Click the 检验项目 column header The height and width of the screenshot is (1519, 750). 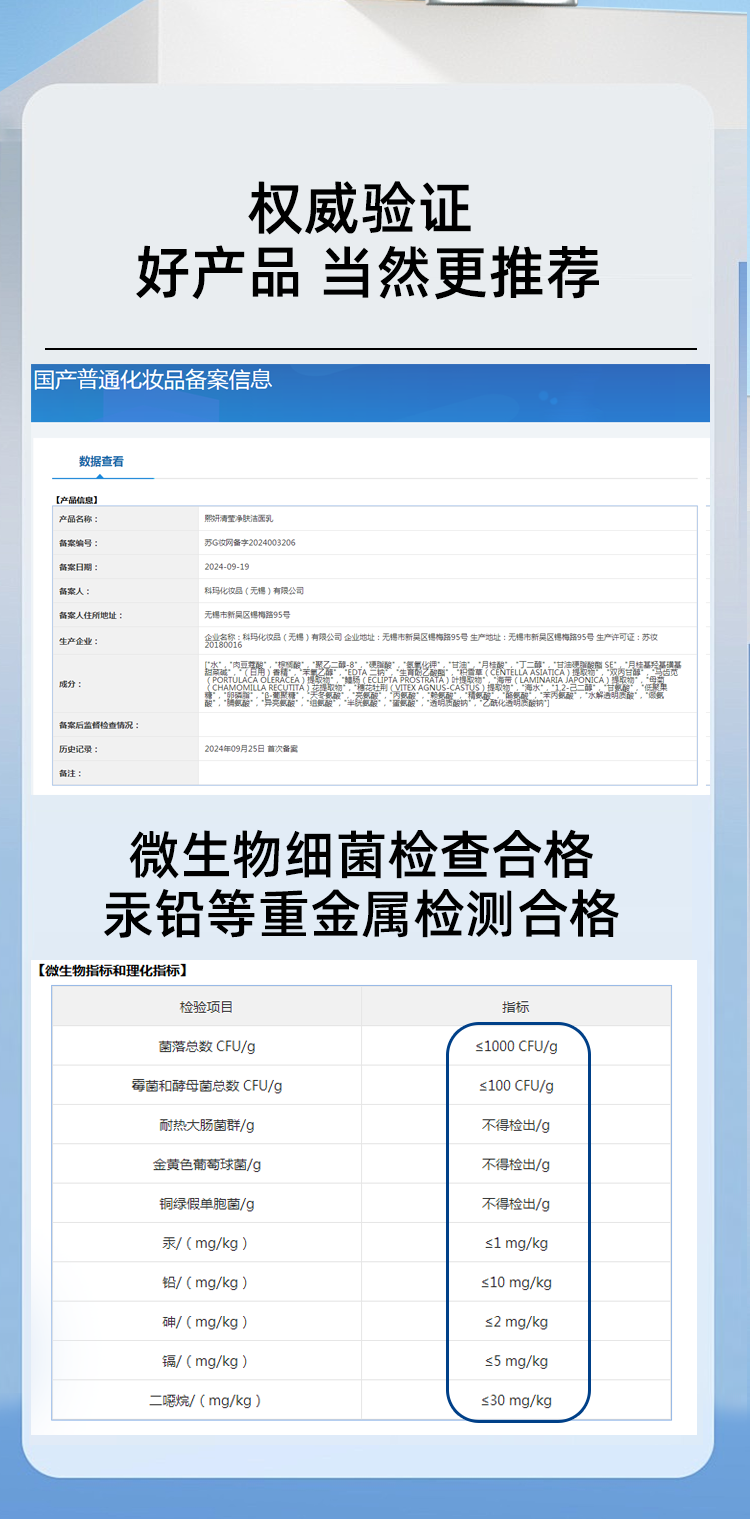(x=206, y=1007)
